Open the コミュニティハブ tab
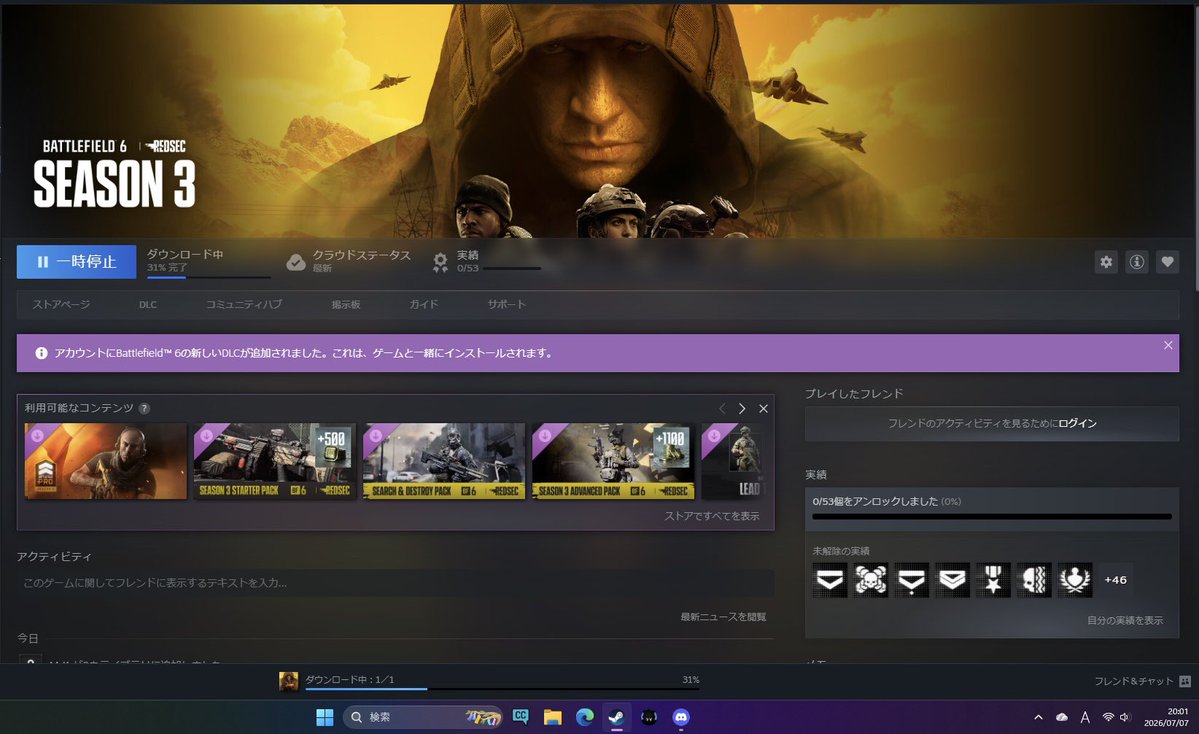Image resolution: width=1199 pixels, height=734 pixels. point(244,304)
